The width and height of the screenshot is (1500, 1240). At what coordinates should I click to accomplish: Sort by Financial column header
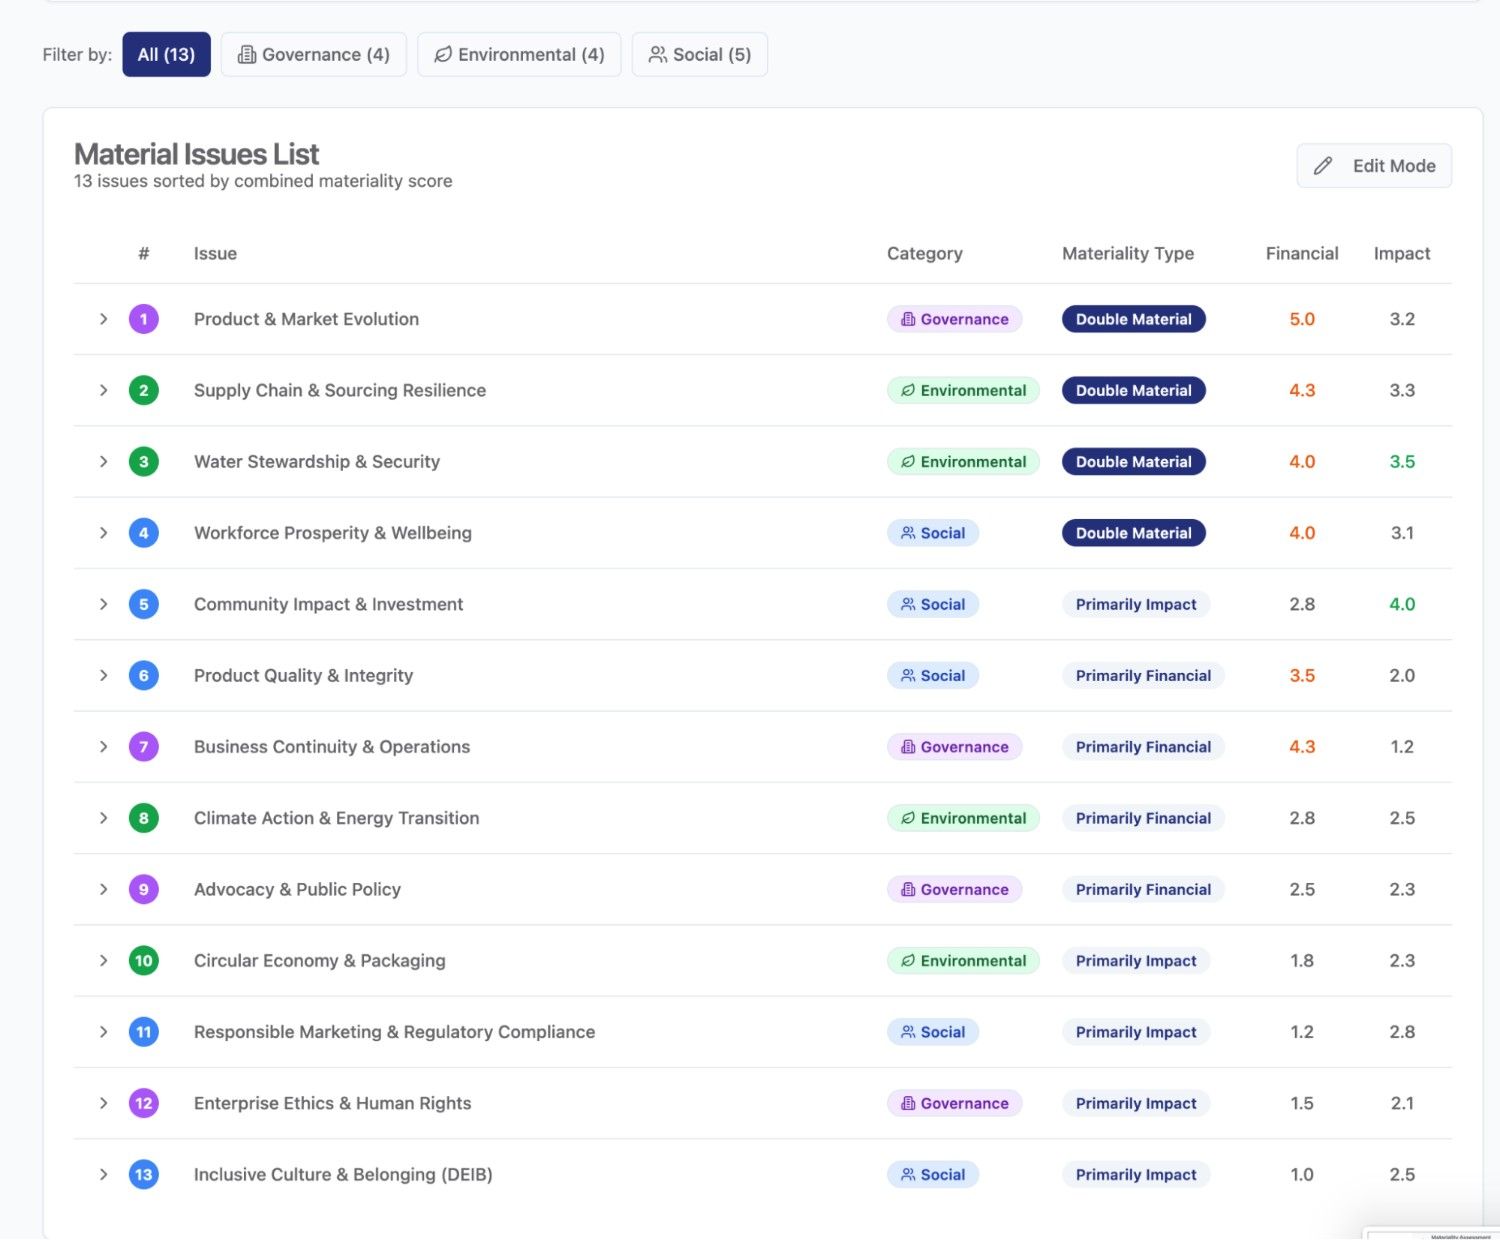click(1302, 253)
